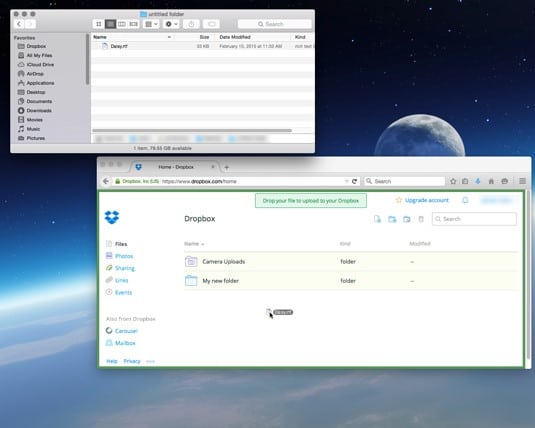Go forward in Finder window

coord(30,24)
